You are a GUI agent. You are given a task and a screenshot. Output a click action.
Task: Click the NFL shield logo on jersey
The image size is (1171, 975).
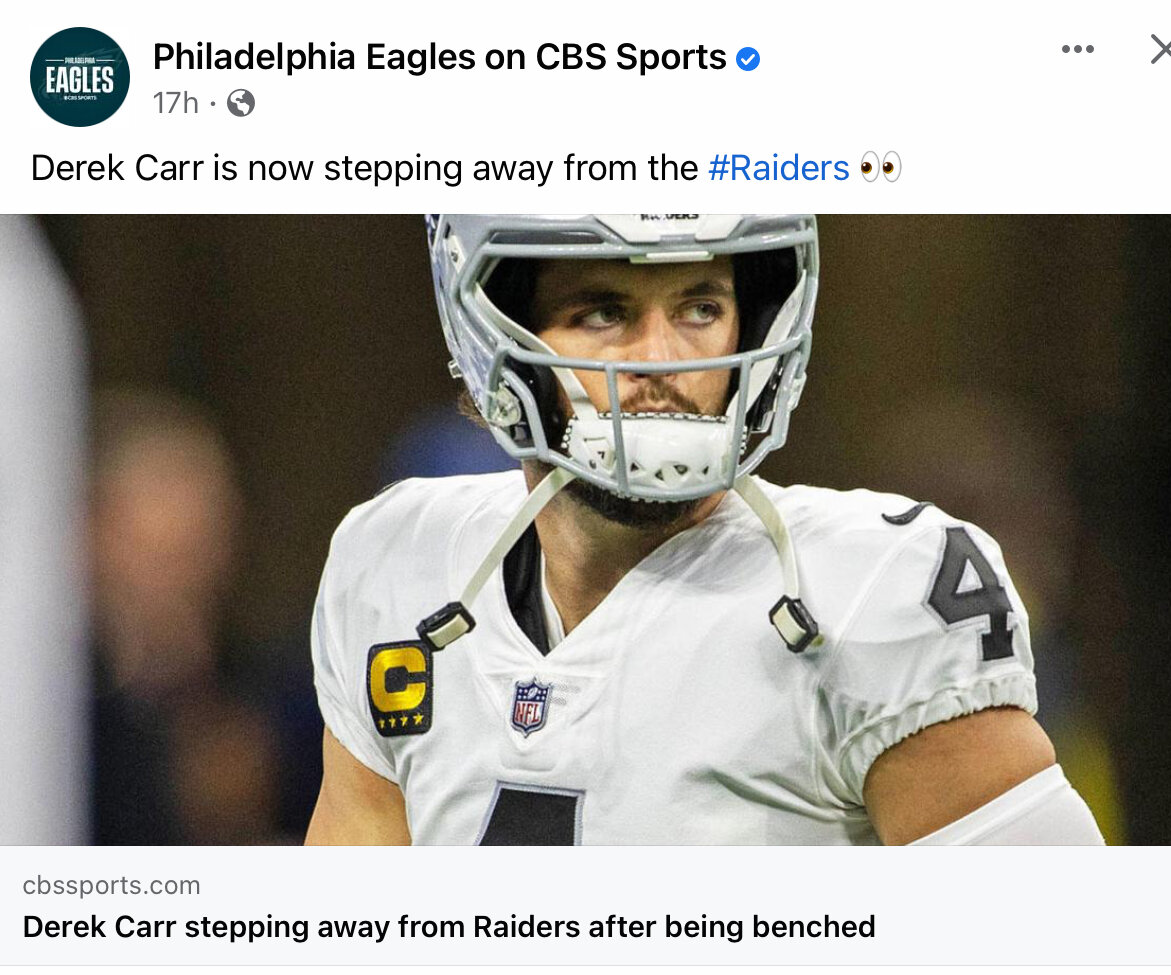point(530,706)
